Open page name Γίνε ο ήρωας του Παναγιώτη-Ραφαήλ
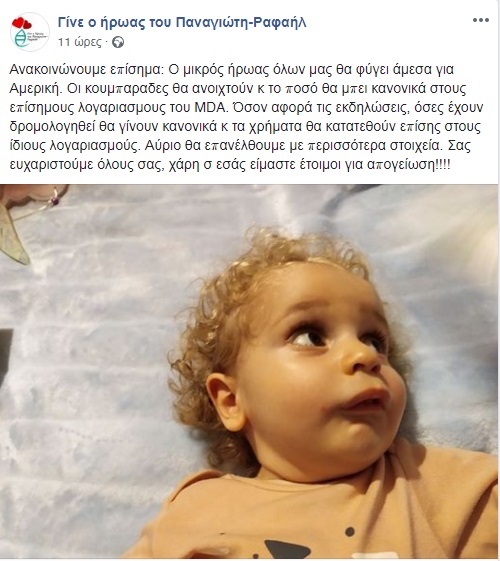500x561 pixels. (x=182, y=22)
